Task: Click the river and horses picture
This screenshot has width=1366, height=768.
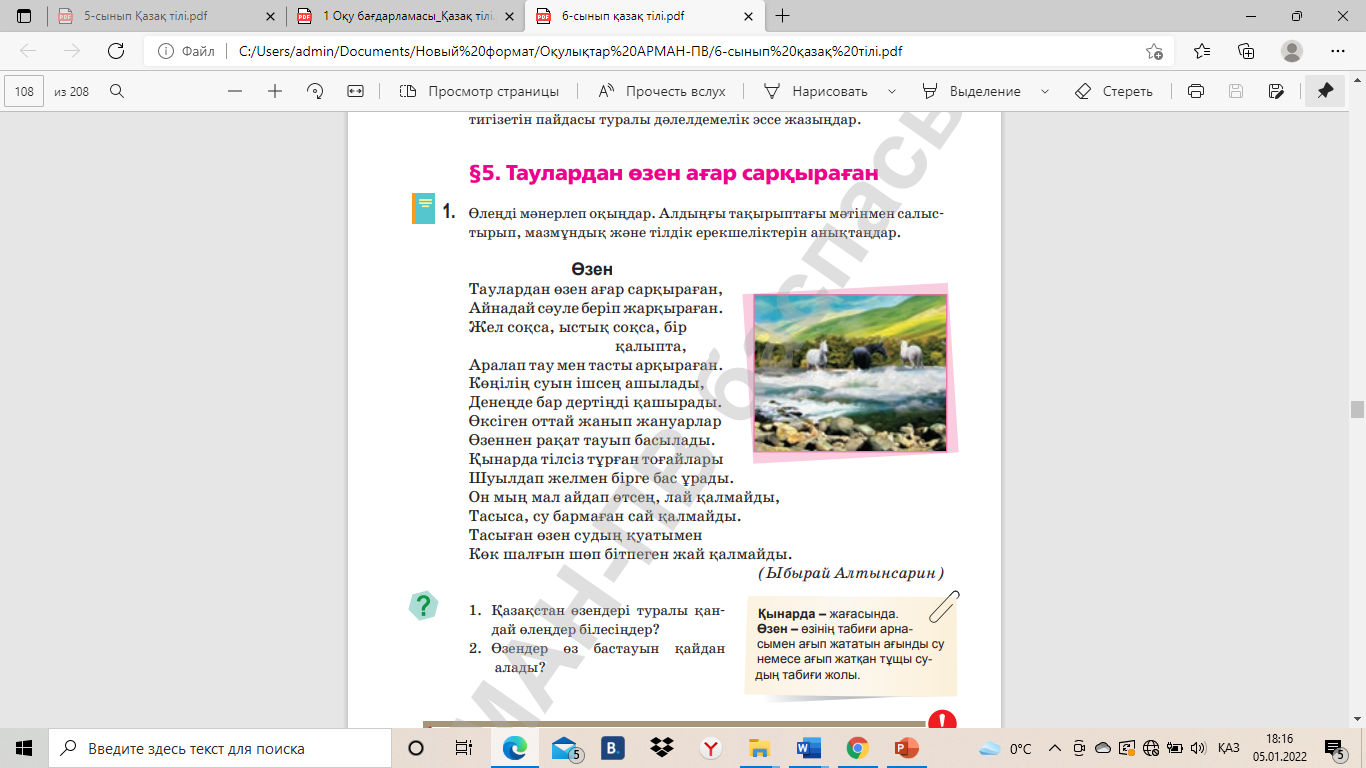Action: tap(849, 372)
